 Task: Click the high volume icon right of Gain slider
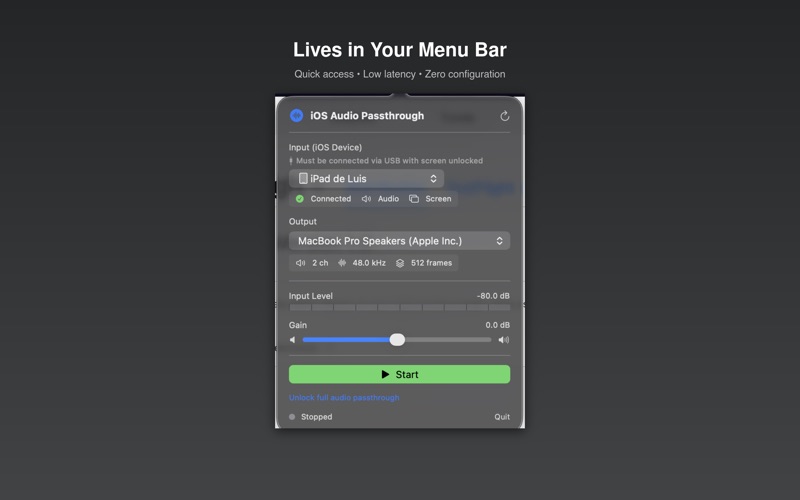(x=504, y=340)
